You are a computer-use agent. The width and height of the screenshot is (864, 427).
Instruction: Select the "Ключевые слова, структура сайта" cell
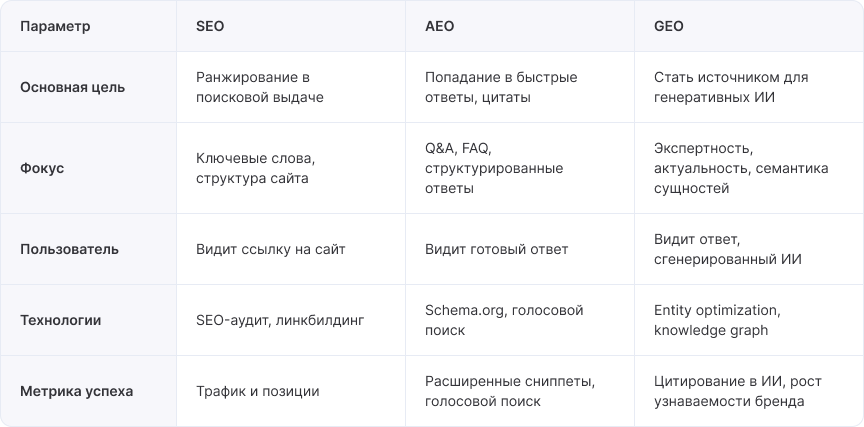256,168
